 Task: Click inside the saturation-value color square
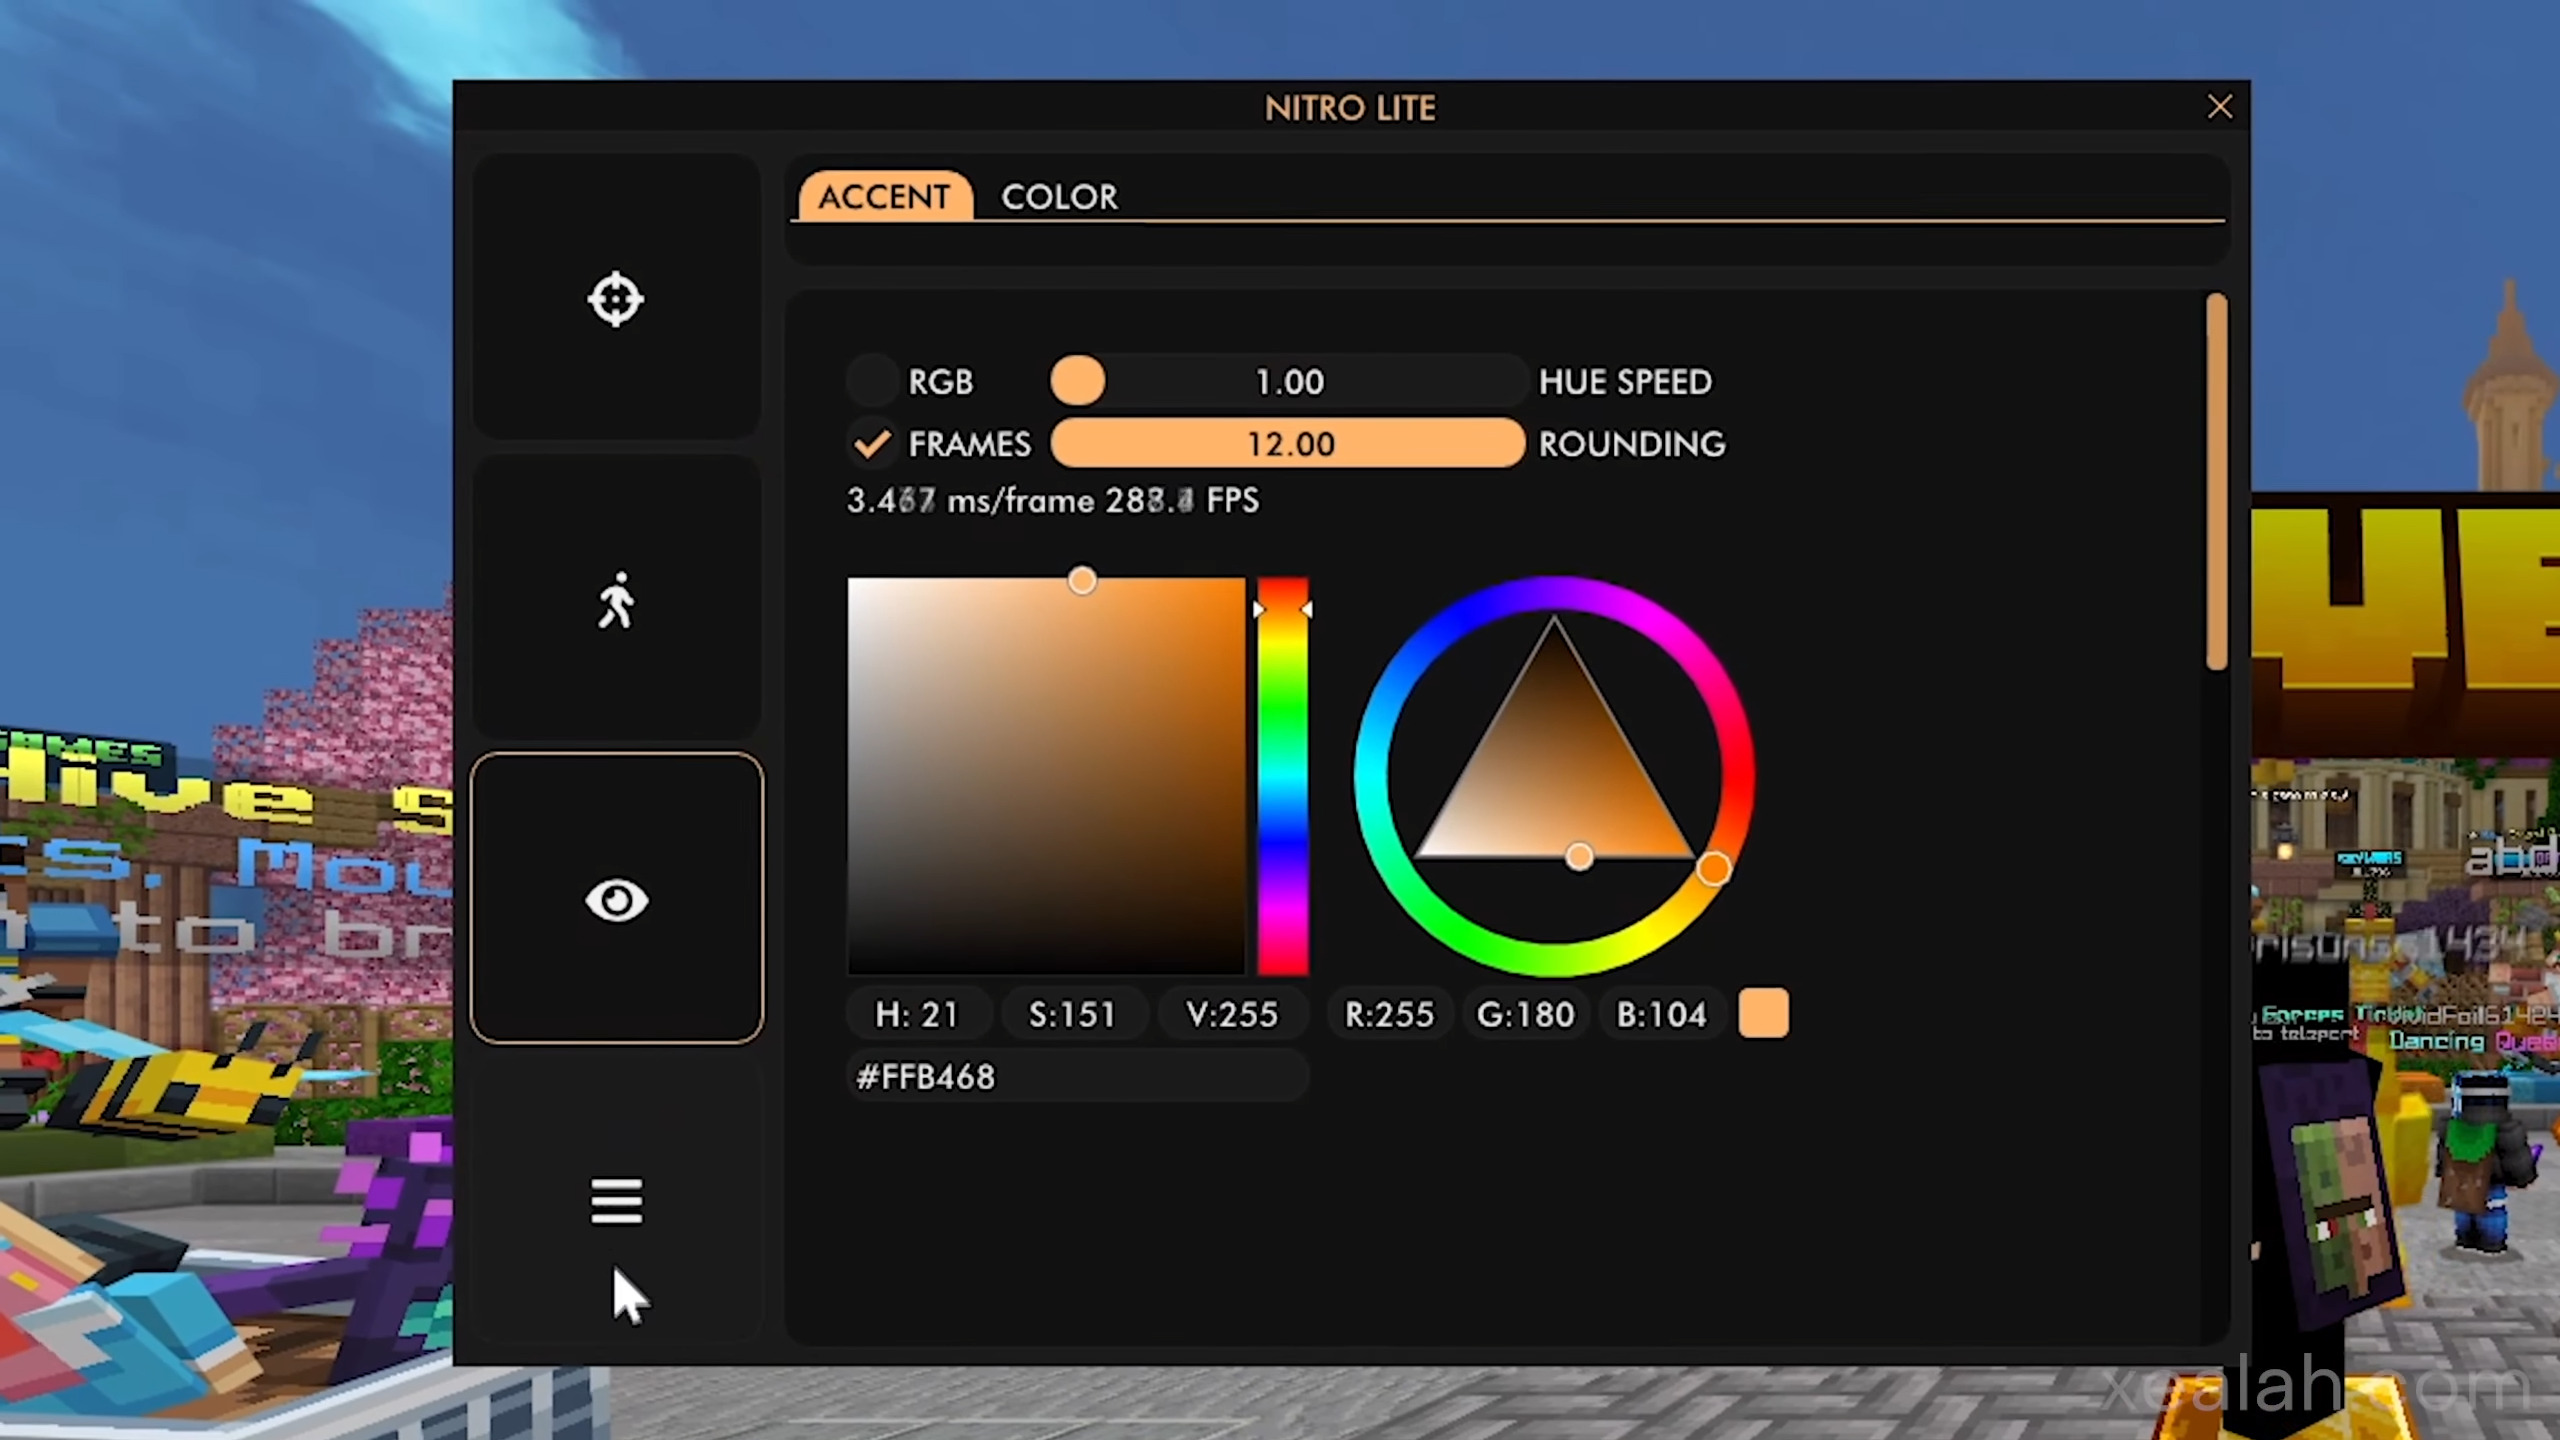pos(1046,776)
